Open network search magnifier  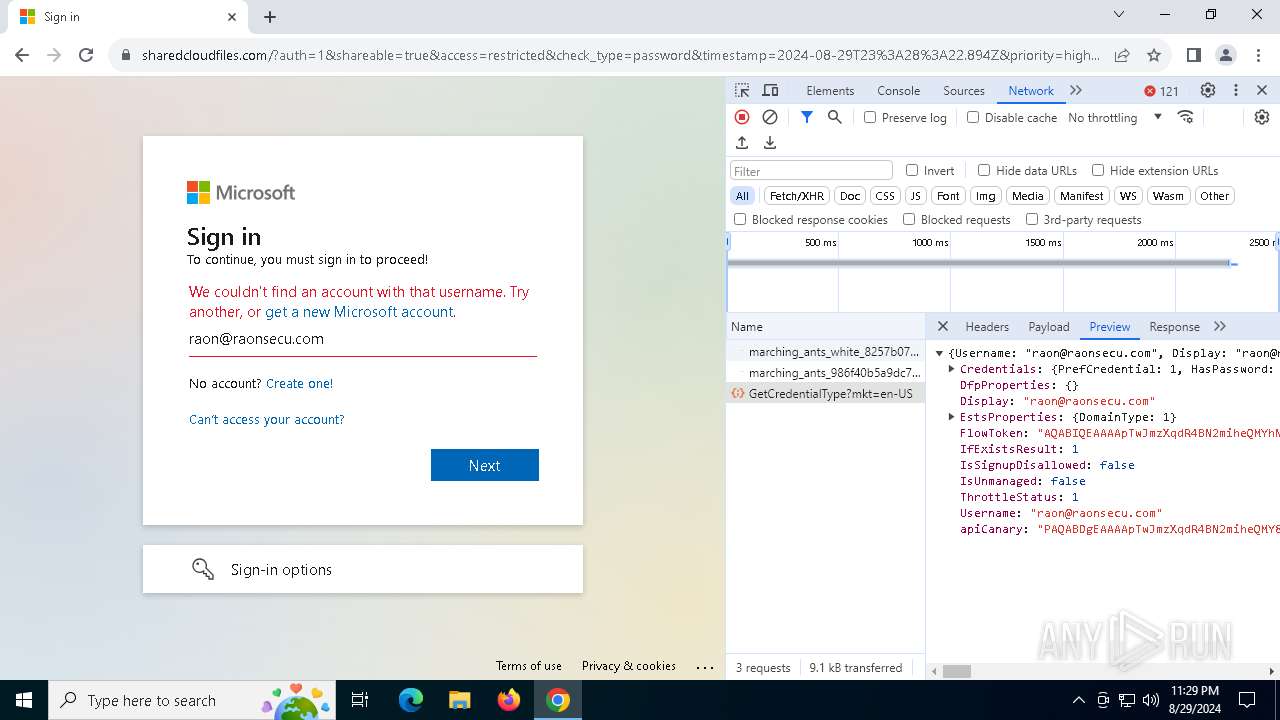835,117
